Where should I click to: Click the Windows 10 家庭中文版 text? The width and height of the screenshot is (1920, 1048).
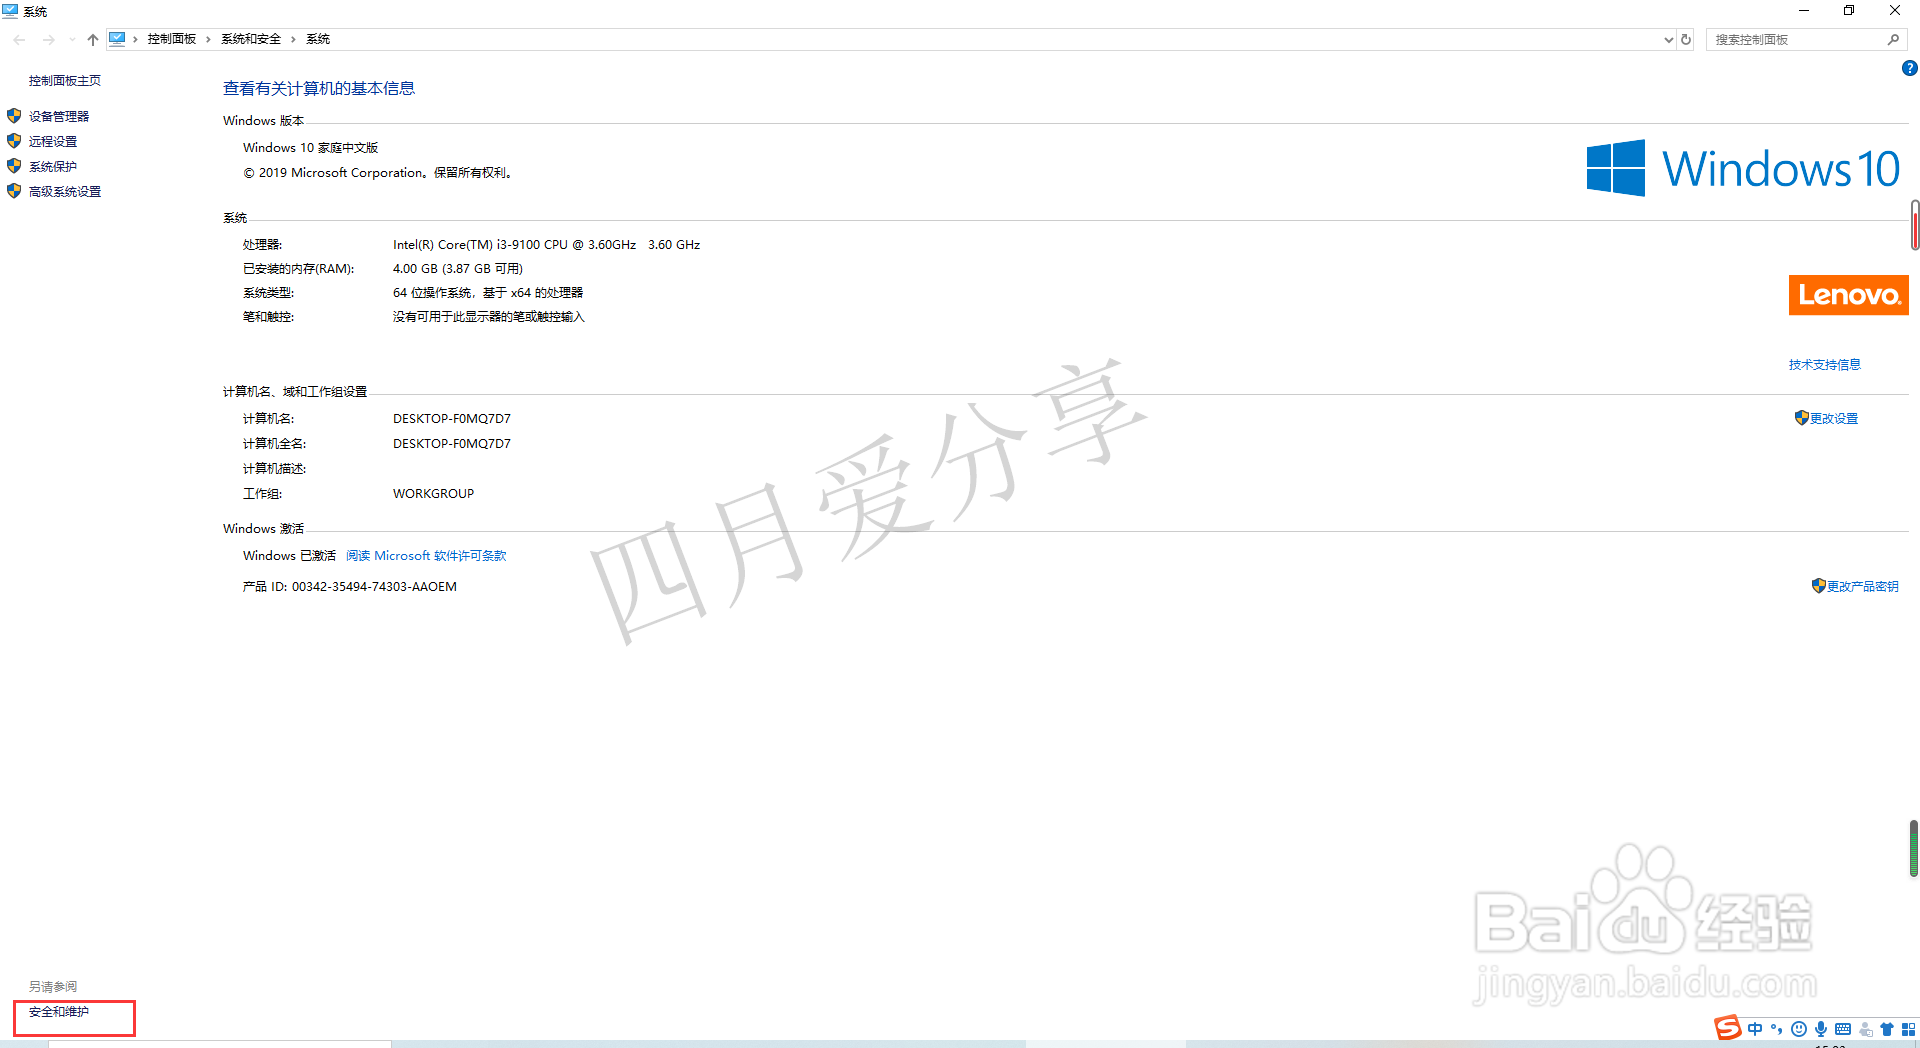click(310, 148)
